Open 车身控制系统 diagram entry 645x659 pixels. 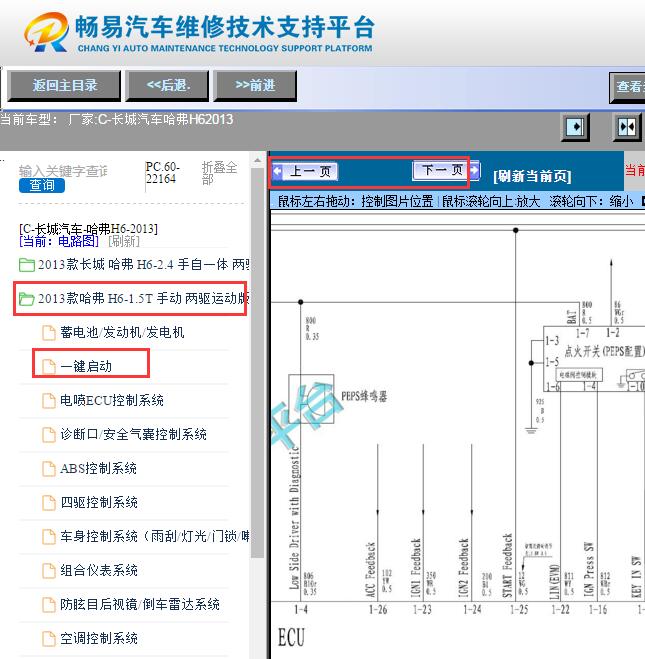pyautogui.click(x=155, y=536)
